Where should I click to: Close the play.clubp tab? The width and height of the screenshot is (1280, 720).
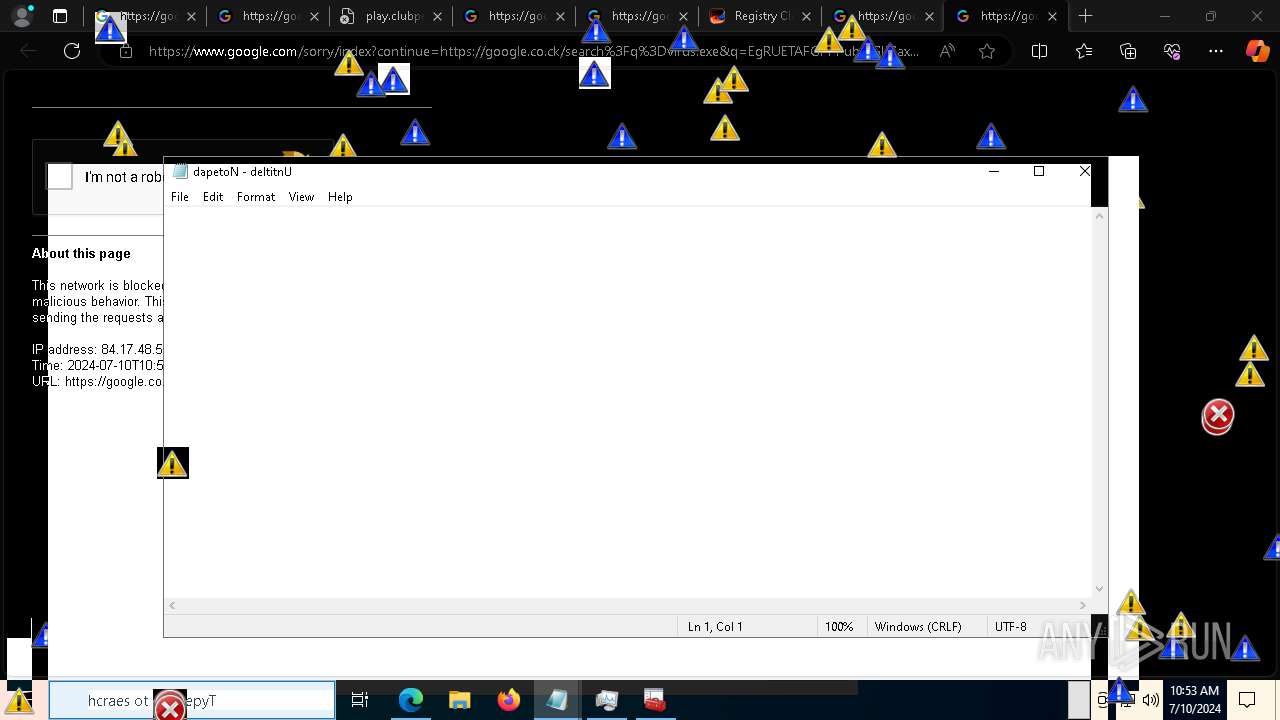437,16
